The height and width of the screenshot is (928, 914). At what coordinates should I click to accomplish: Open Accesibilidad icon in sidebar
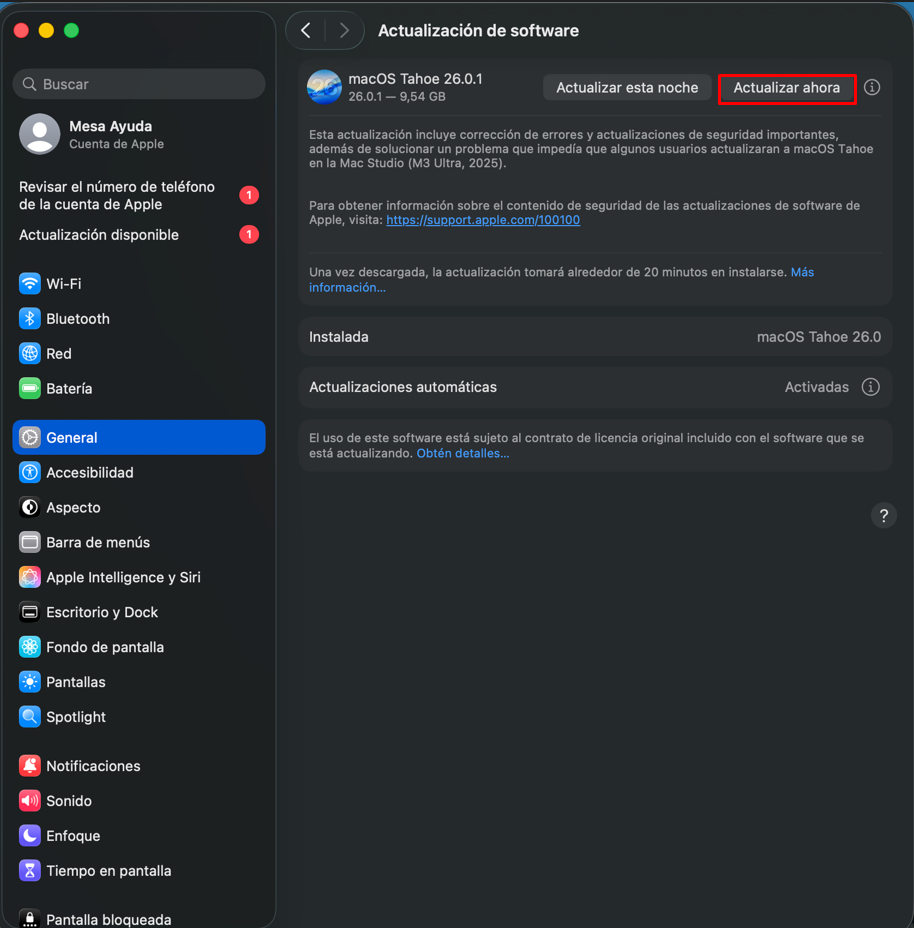[x=30, y=473]
